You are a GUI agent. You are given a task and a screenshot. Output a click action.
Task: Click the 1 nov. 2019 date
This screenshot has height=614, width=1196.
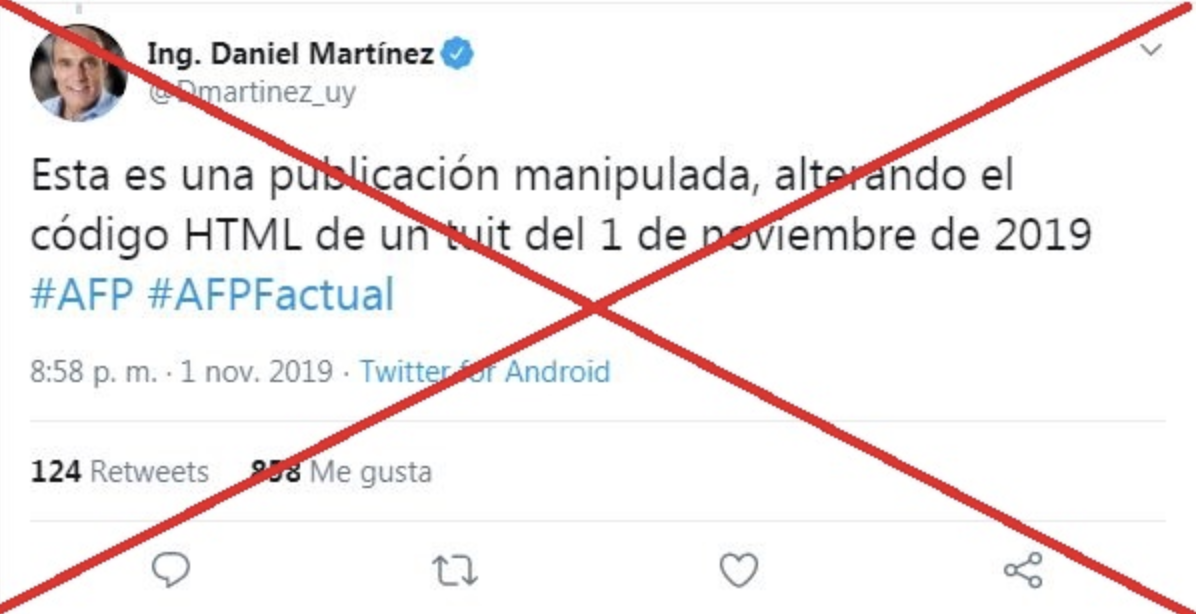point(257,372)
